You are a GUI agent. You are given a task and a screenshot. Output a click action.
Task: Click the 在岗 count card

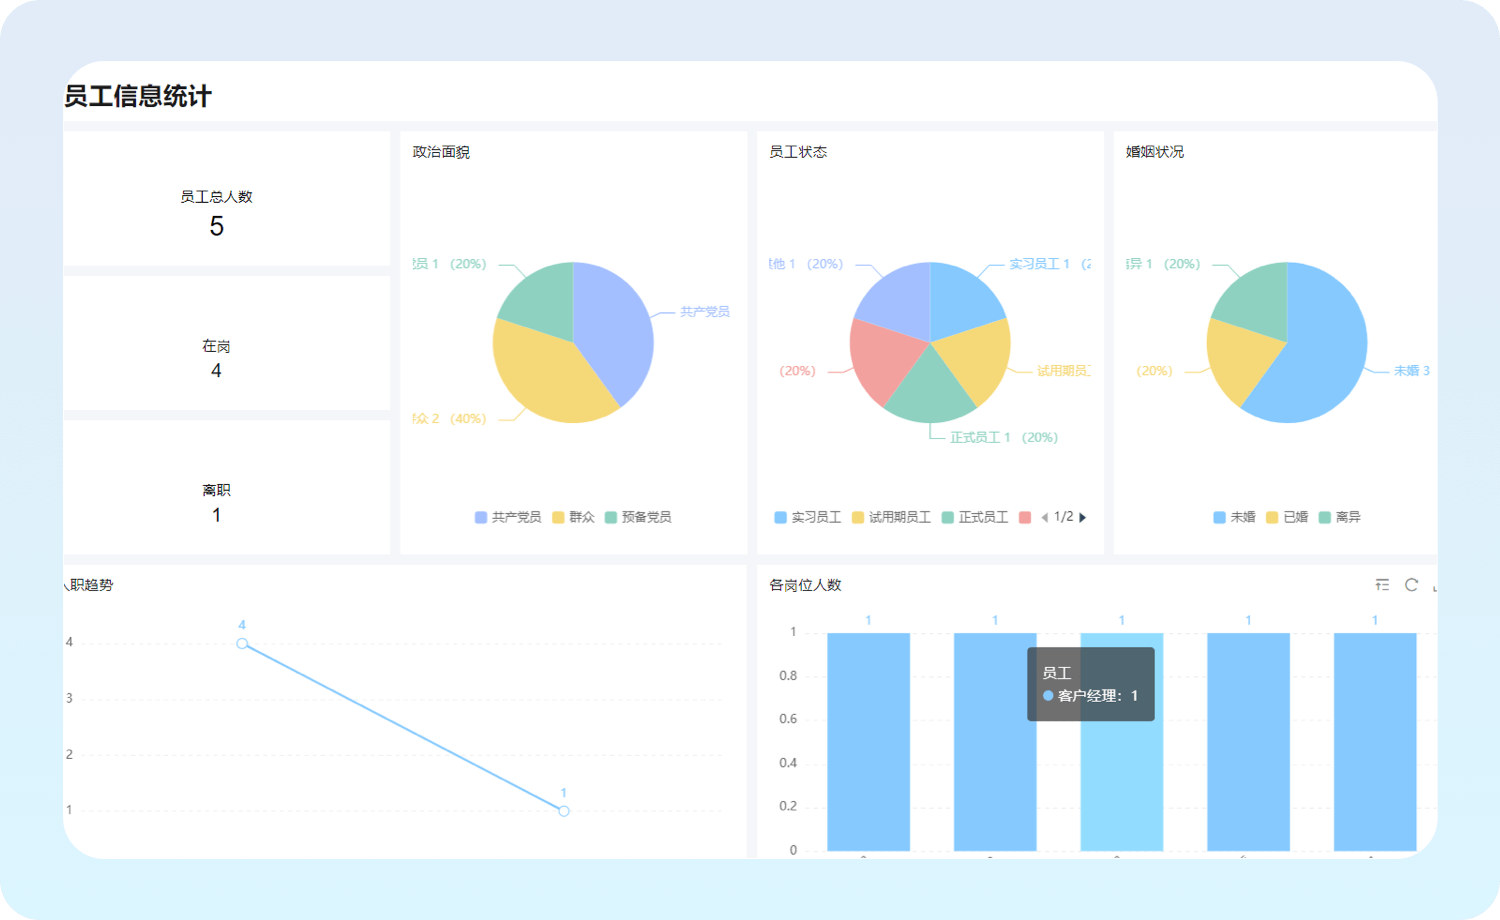[x=217, y=358]
